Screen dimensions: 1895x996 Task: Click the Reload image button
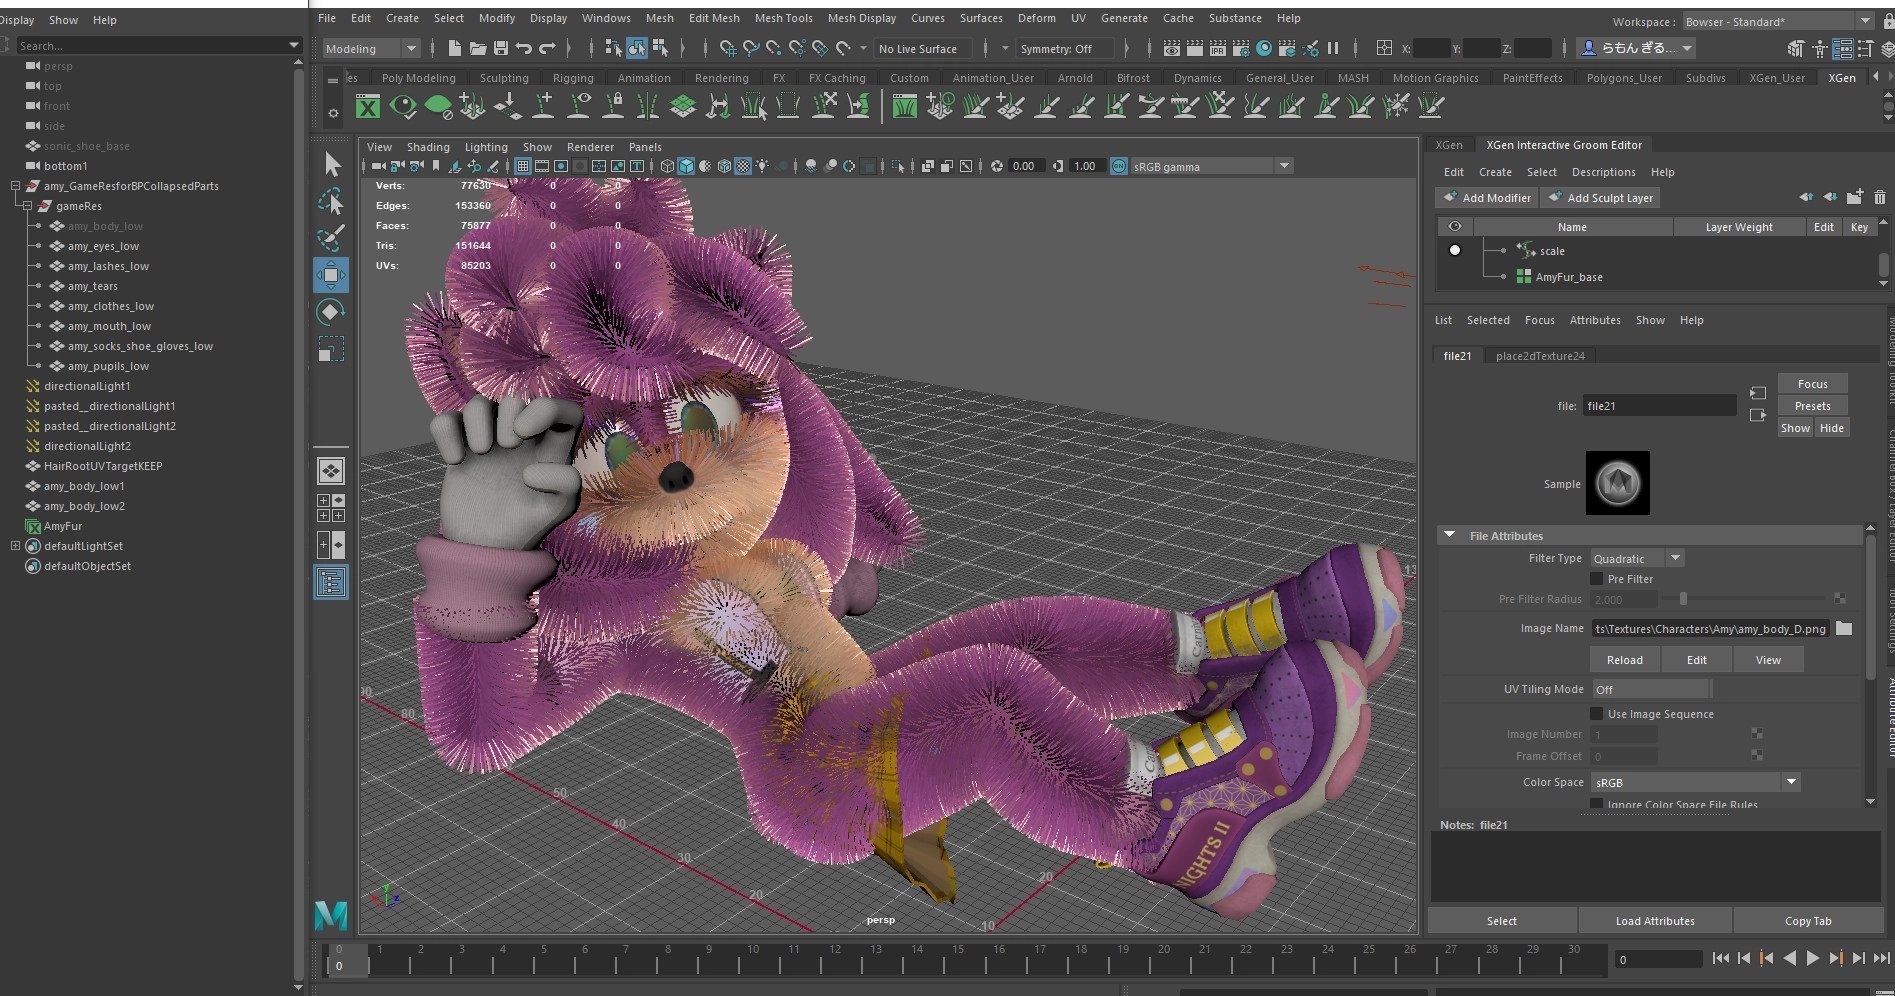[1624, 660]
